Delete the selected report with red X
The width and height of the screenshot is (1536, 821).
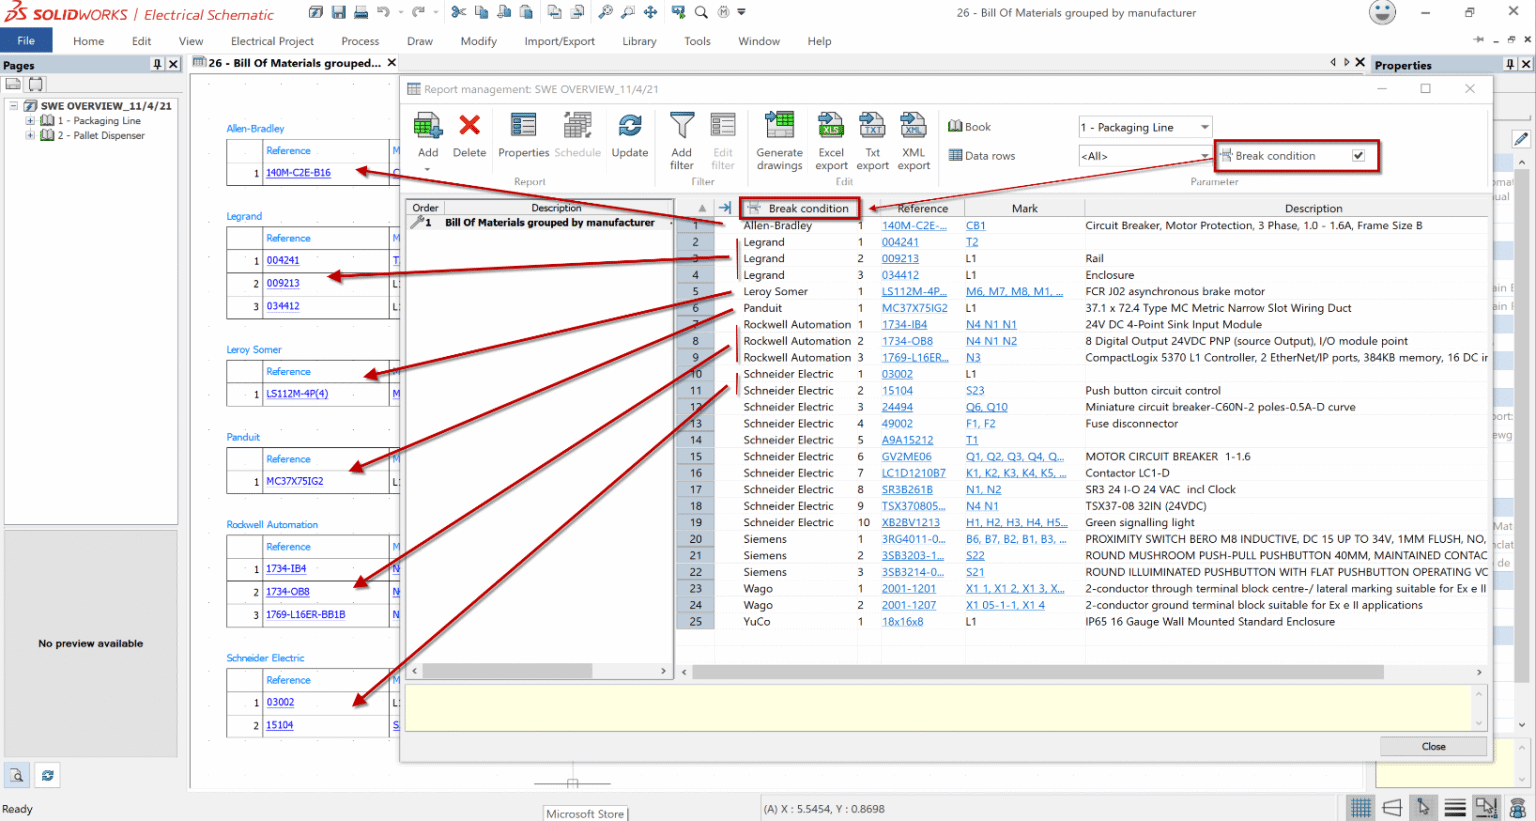pyautogui.click(x=469, y=135)
